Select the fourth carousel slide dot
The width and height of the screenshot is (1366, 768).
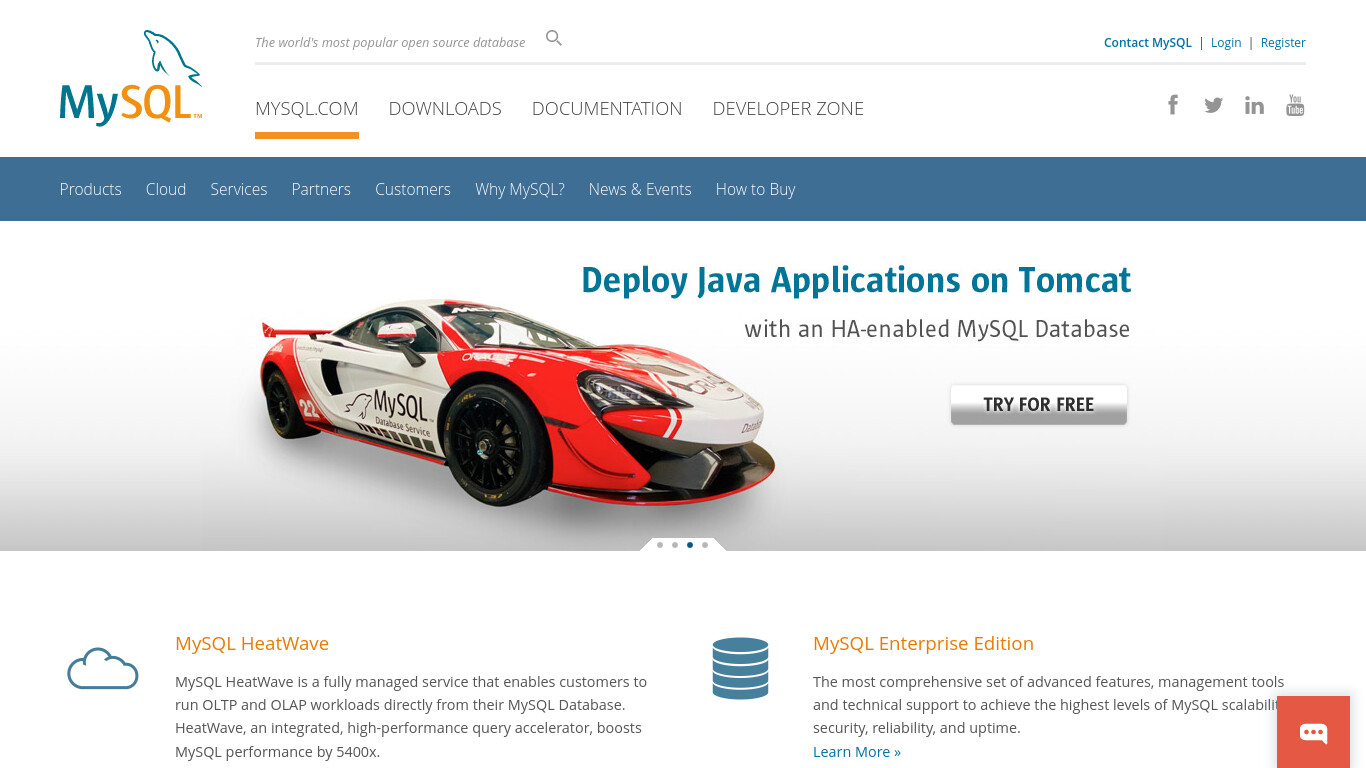705,545
